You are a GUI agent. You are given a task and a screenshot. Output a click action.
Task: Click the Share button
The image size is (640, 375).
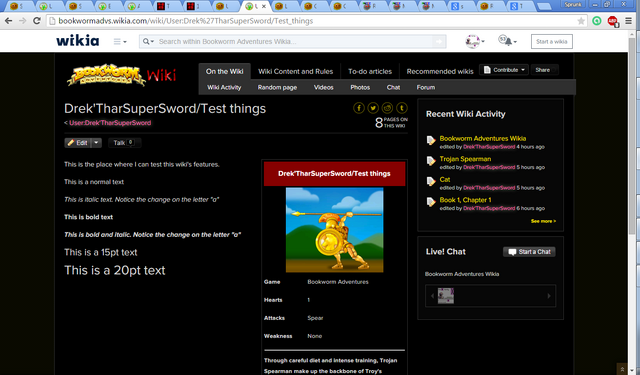[544, 70]
